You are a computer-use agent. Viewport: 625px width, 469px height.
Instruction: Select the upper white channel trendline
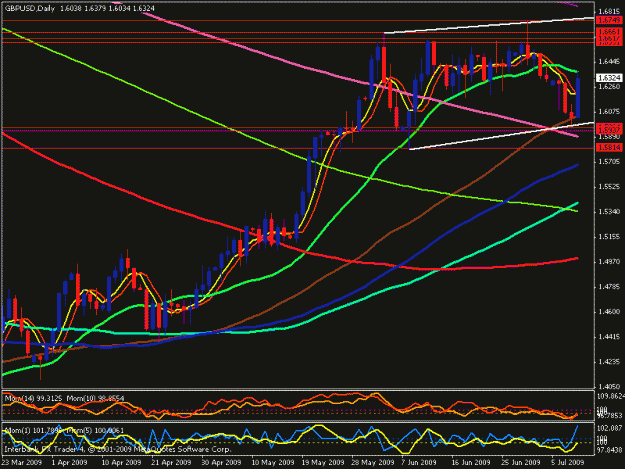[488, 25]
